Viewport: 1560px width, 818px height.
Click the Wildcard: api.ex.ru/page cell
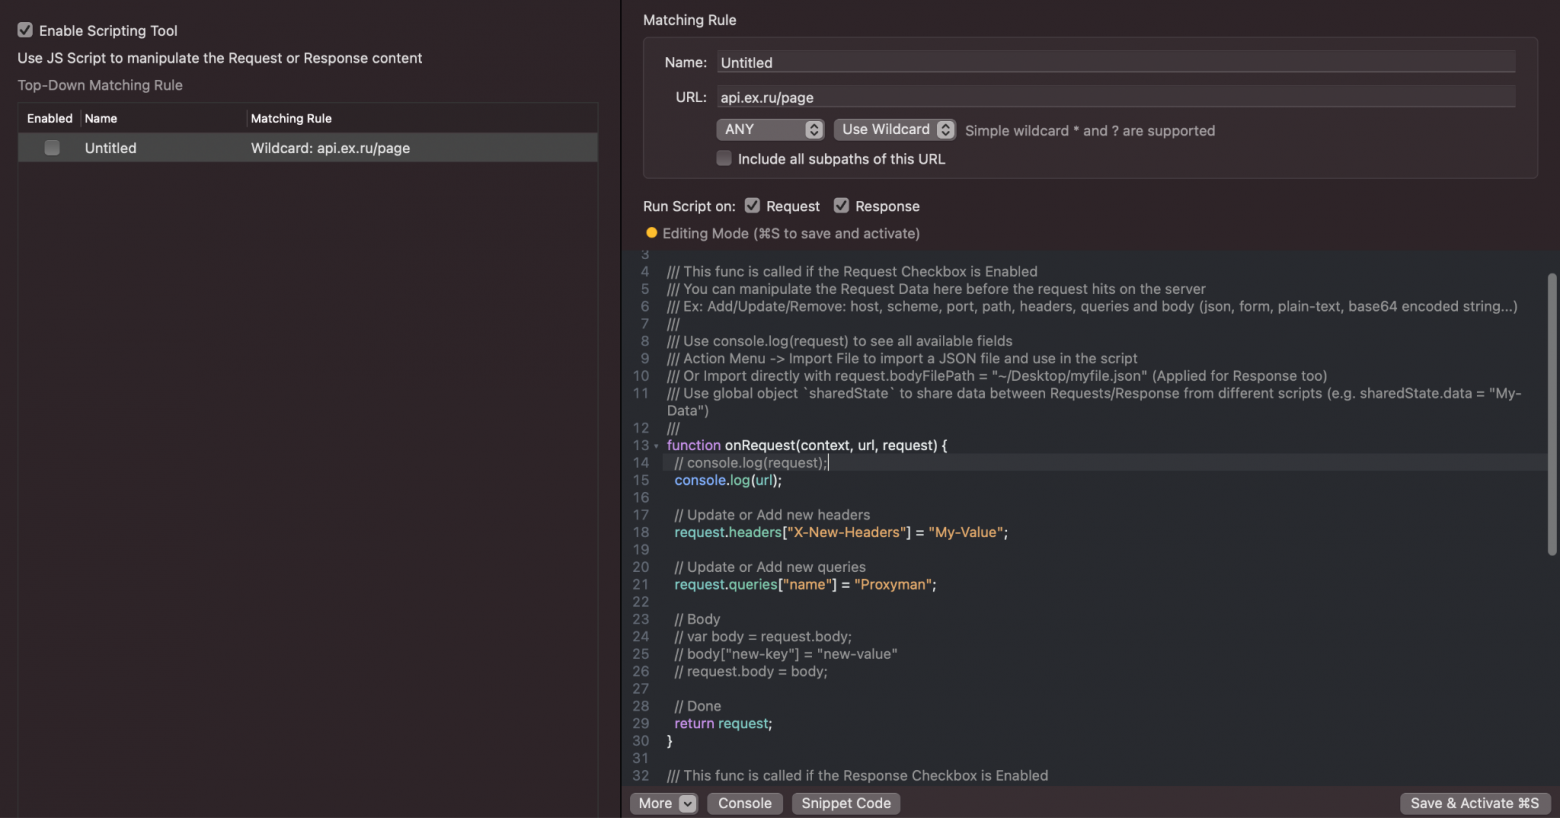(330, 148)
